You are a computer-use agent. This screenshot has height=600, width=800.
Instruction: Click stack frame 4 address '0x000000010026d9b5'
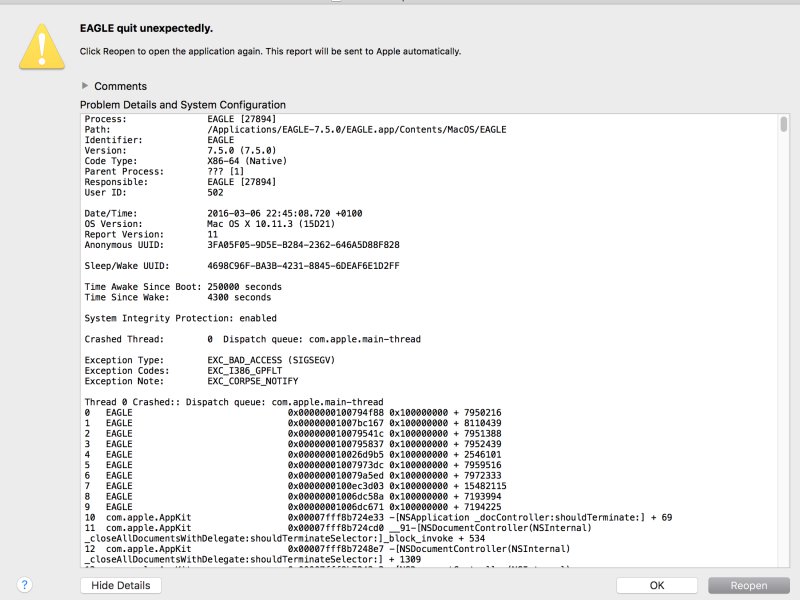[335, 455]
